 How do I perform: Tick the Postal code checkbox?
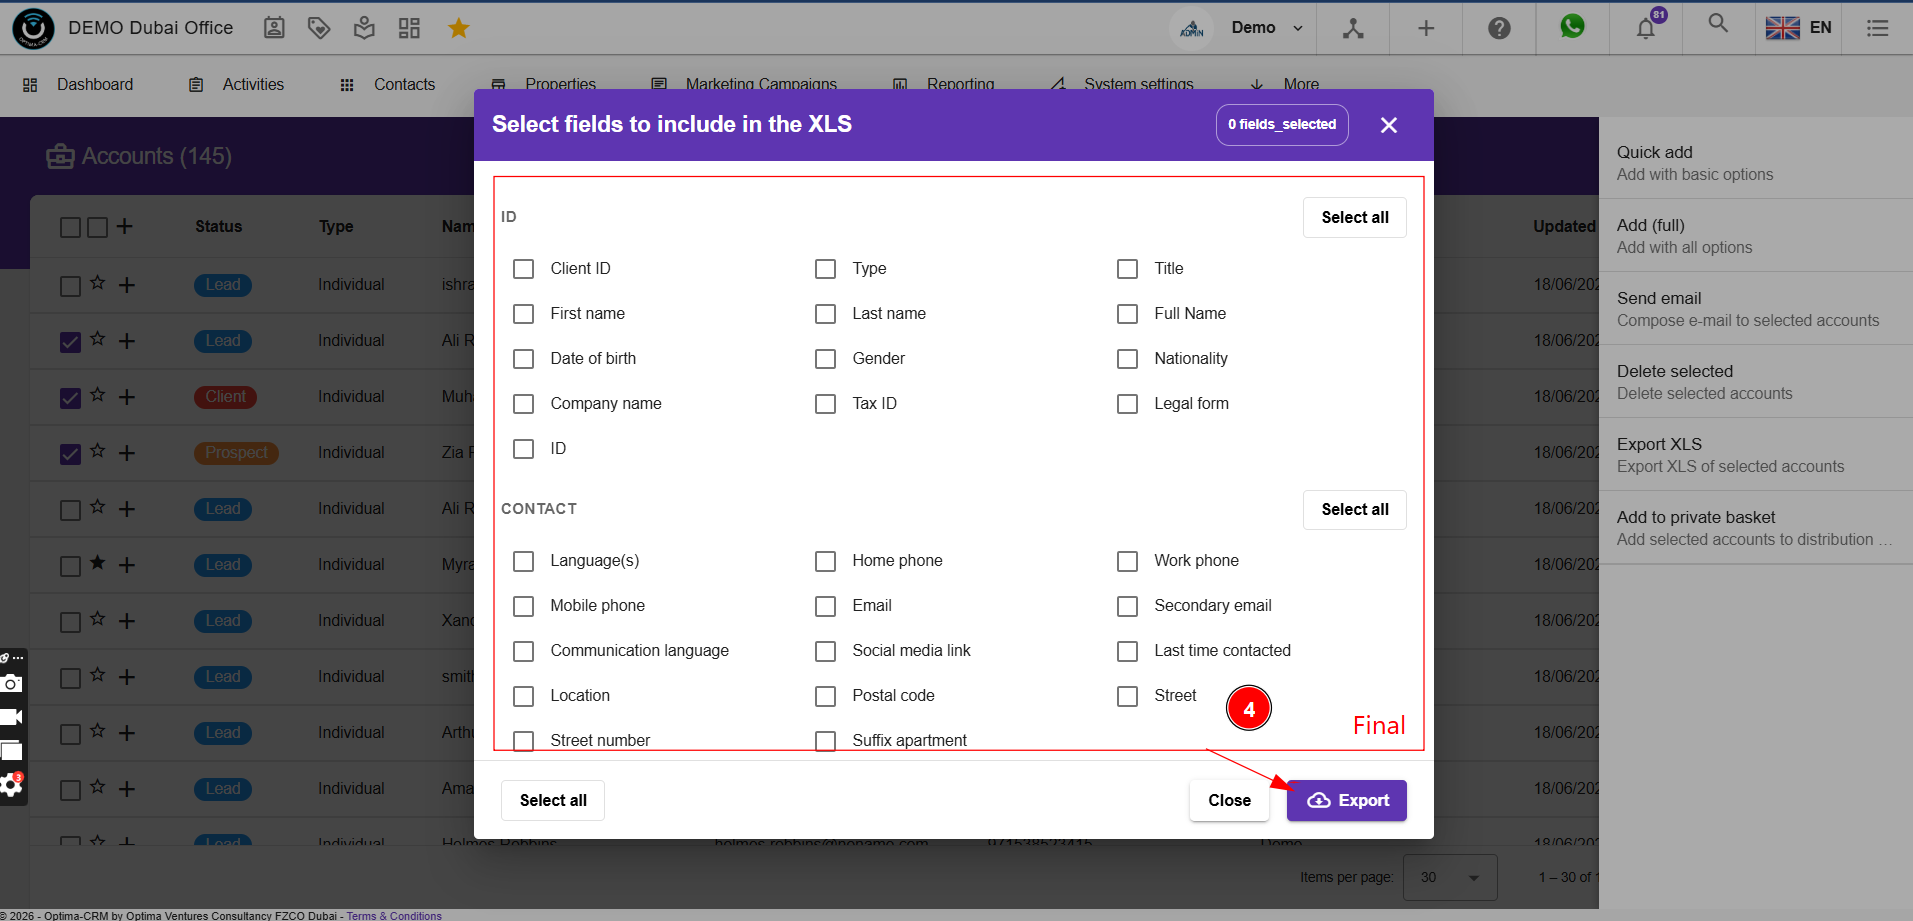pos(825,696)
